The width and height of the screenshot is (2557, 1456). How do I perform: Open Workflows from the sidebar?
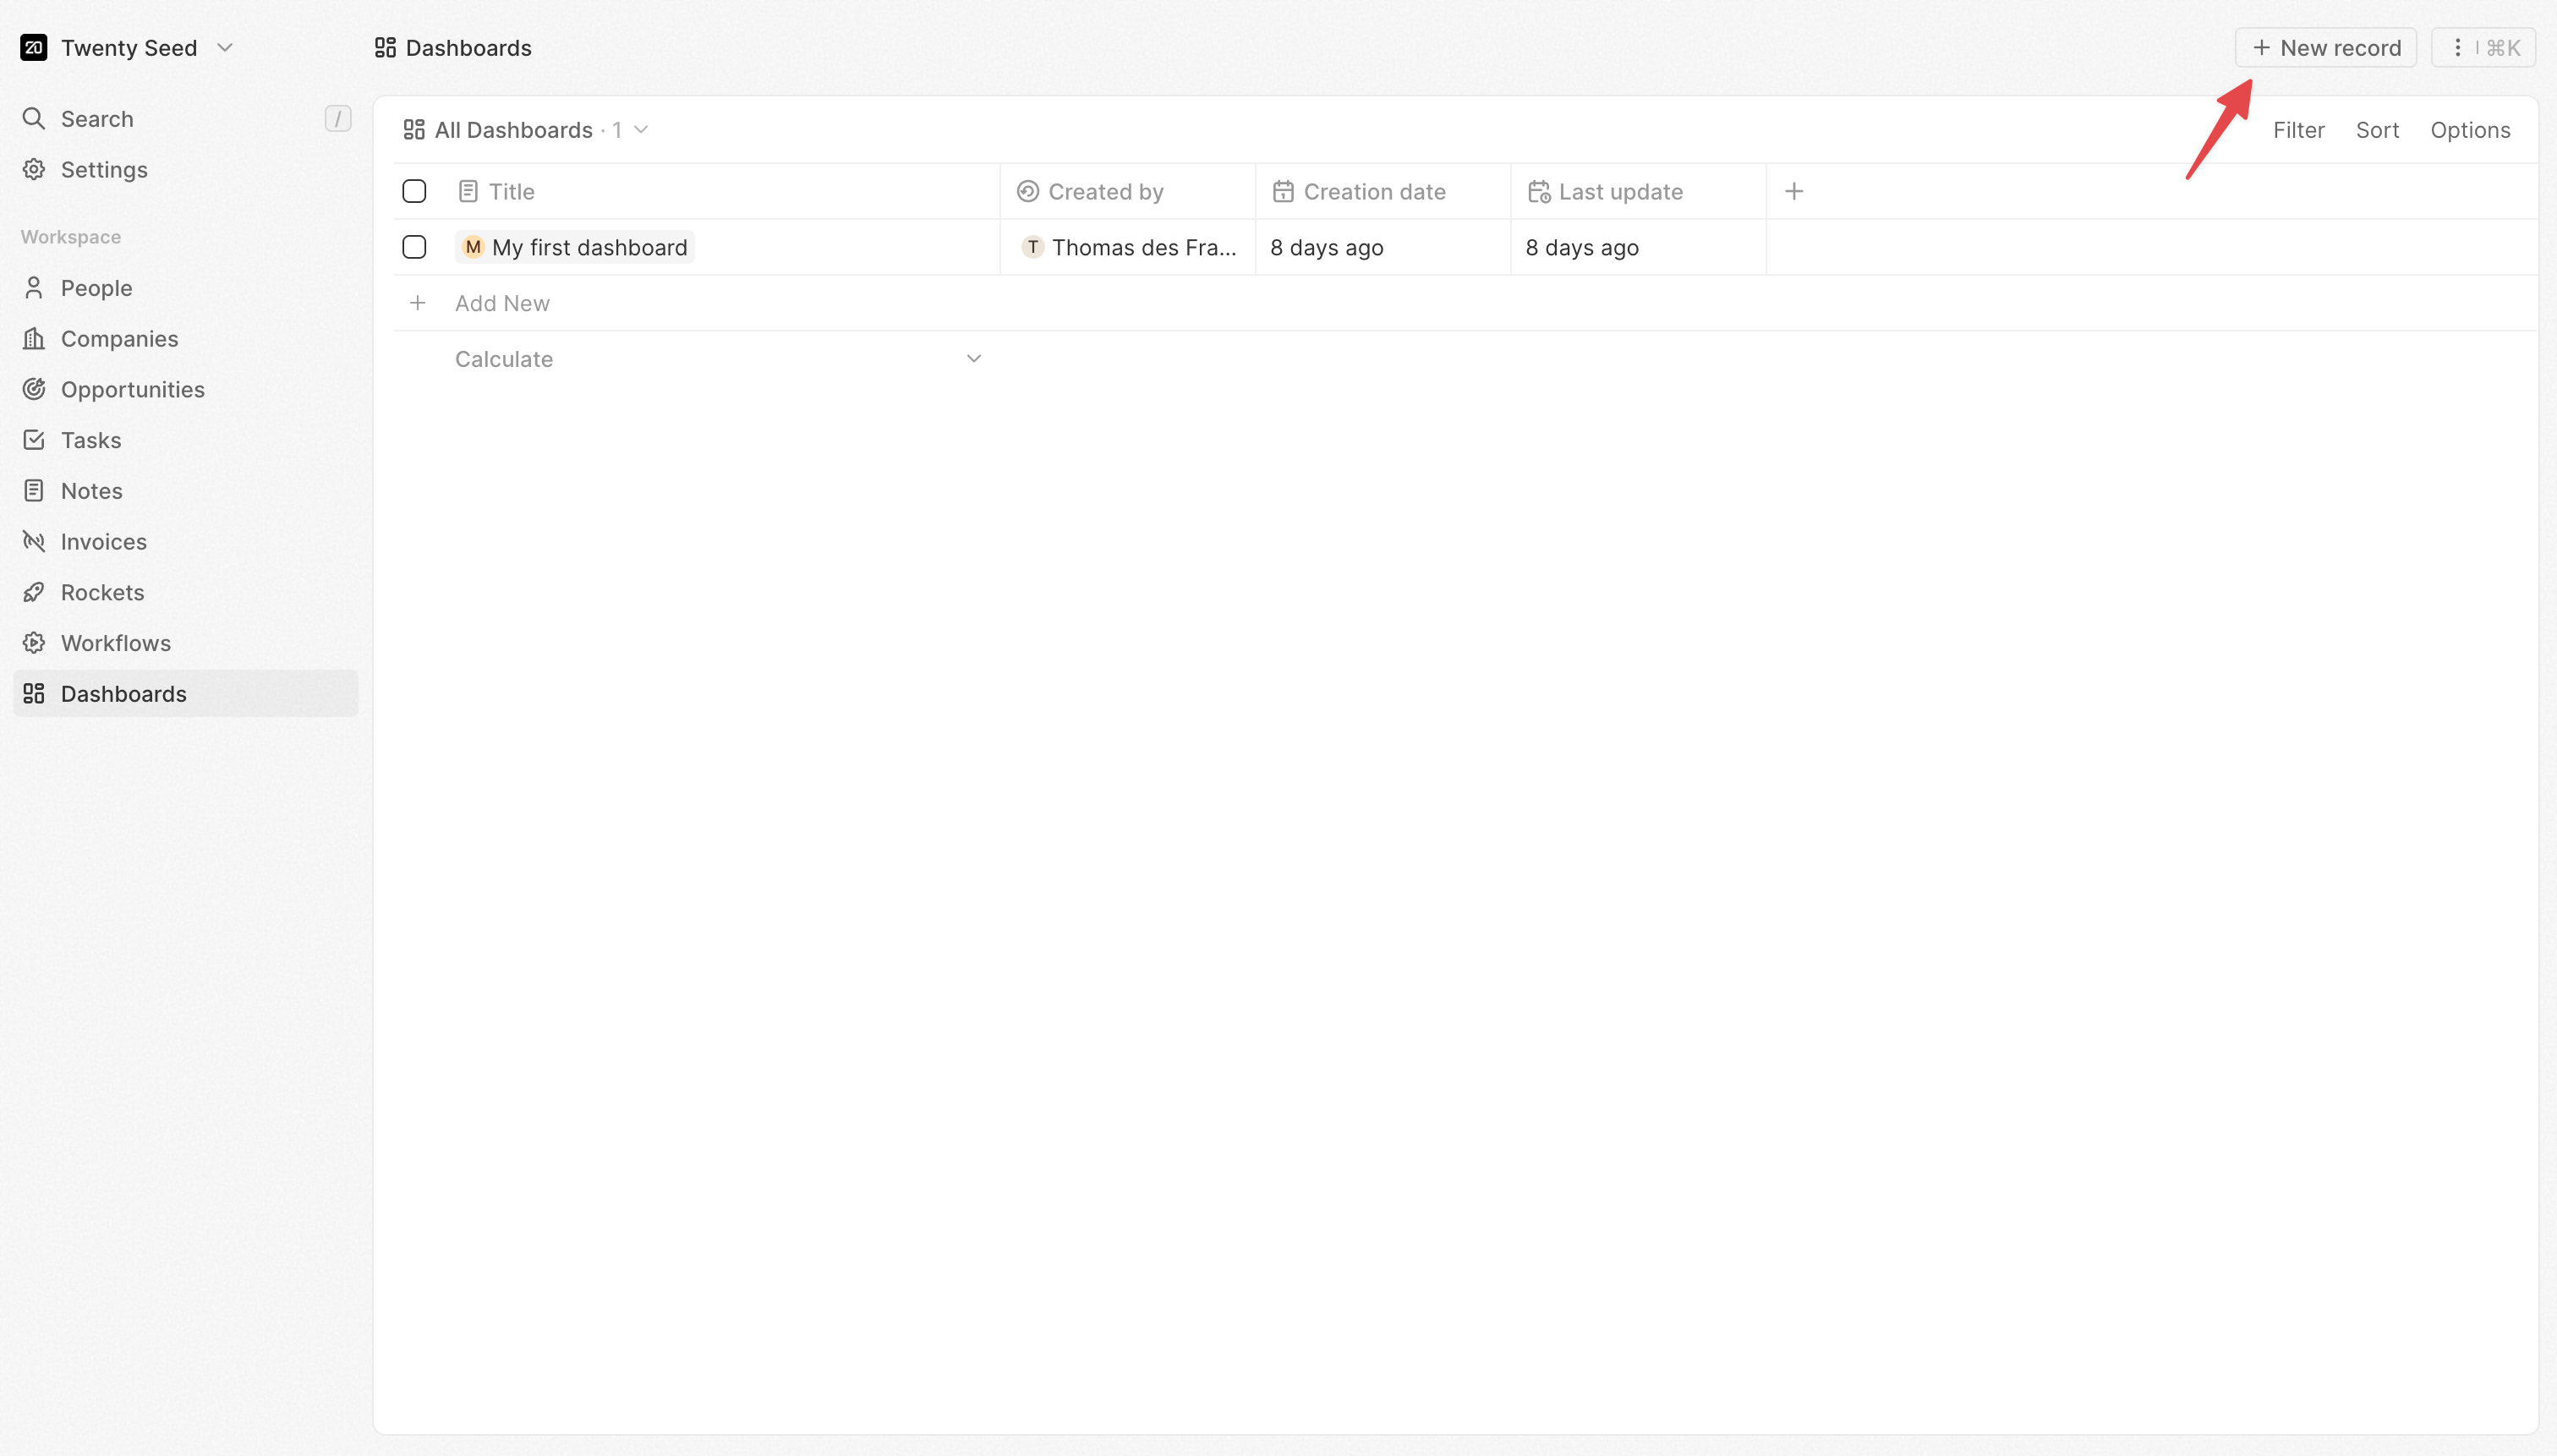(114, 642)
